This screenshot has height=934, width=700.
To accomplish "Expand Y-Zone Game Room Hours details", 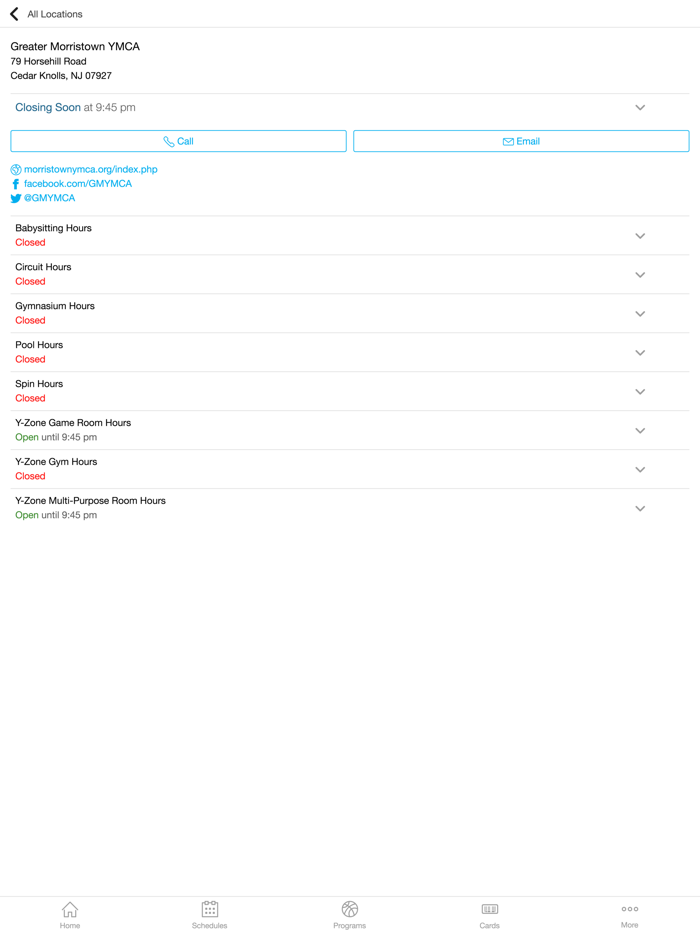I will (640, 431).
